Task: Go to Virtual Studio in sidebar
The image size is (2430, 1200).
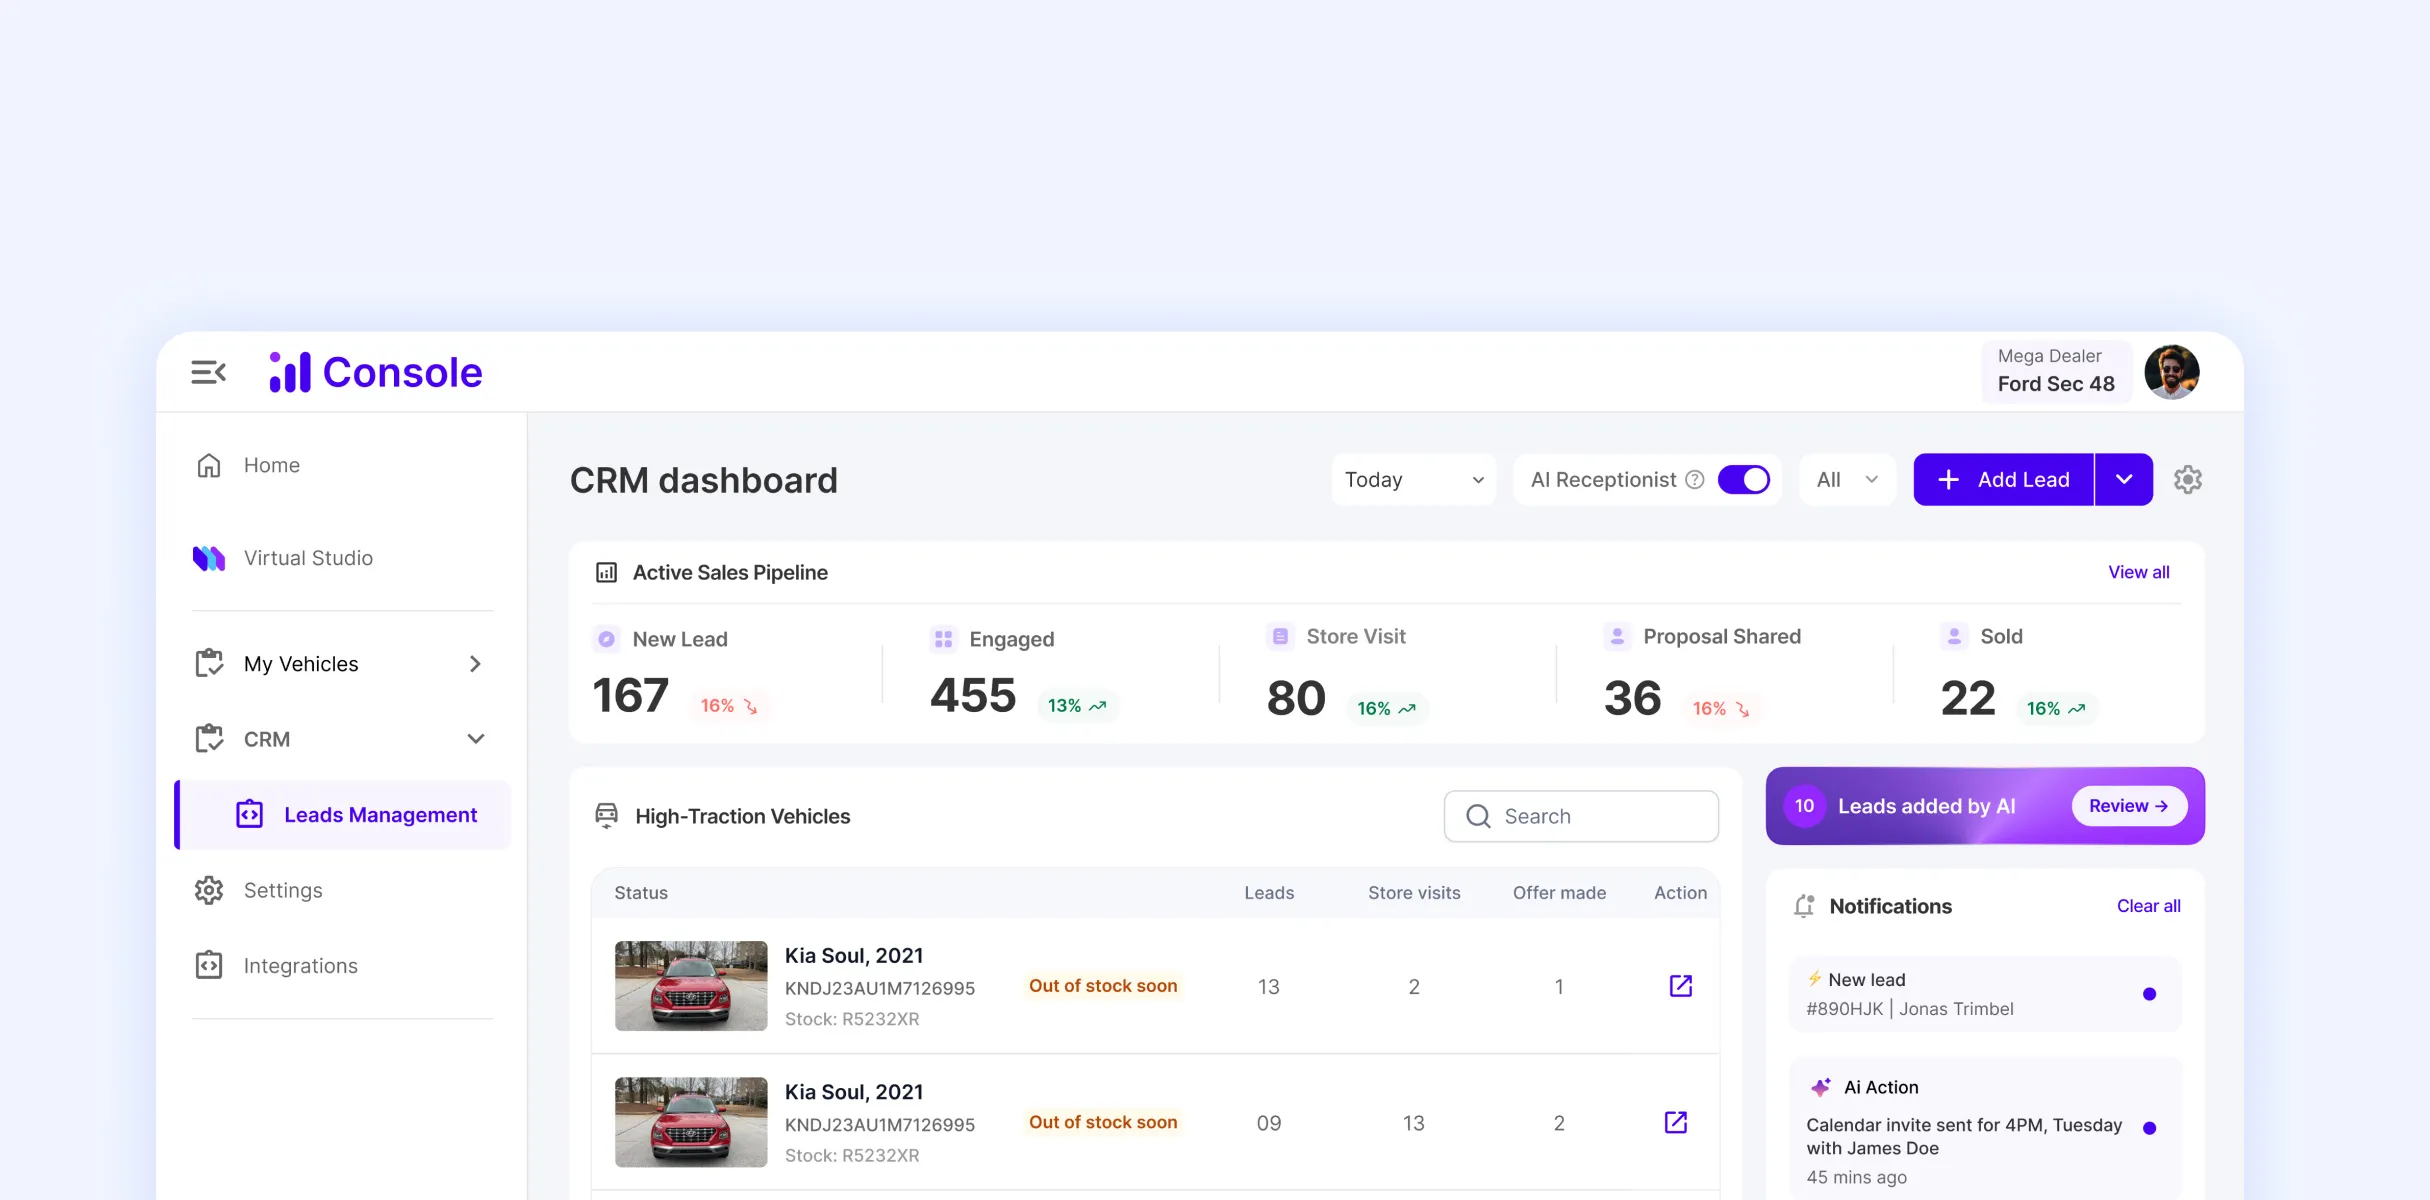Action: pos(308,558)
